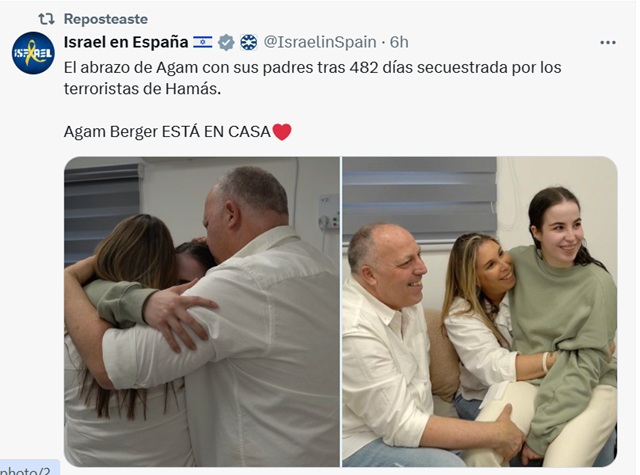Click the red heart emoji in the post
640x475 pixels.
(x=282, y=132)
